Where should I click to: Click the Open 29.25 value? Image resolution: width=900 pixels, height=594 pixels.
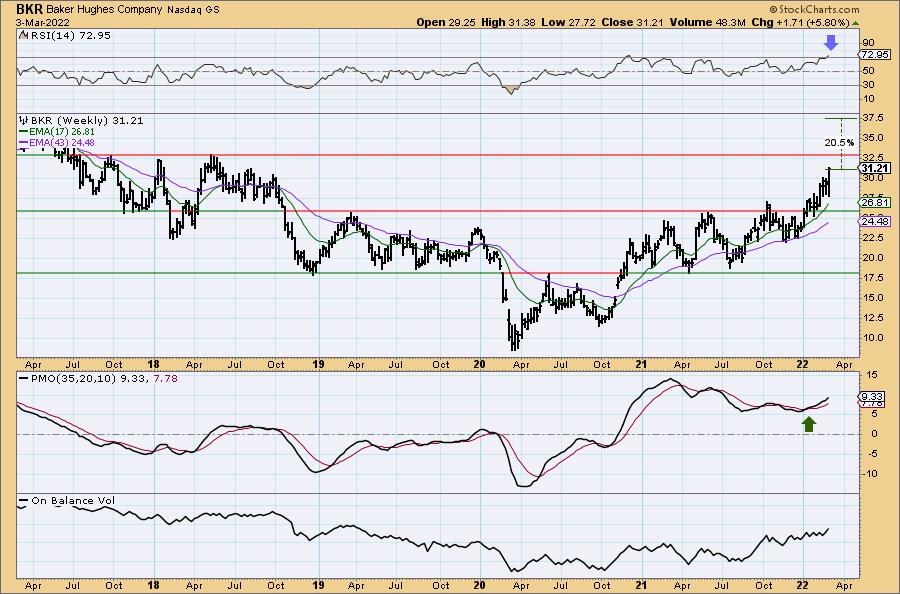pos(445,22)
